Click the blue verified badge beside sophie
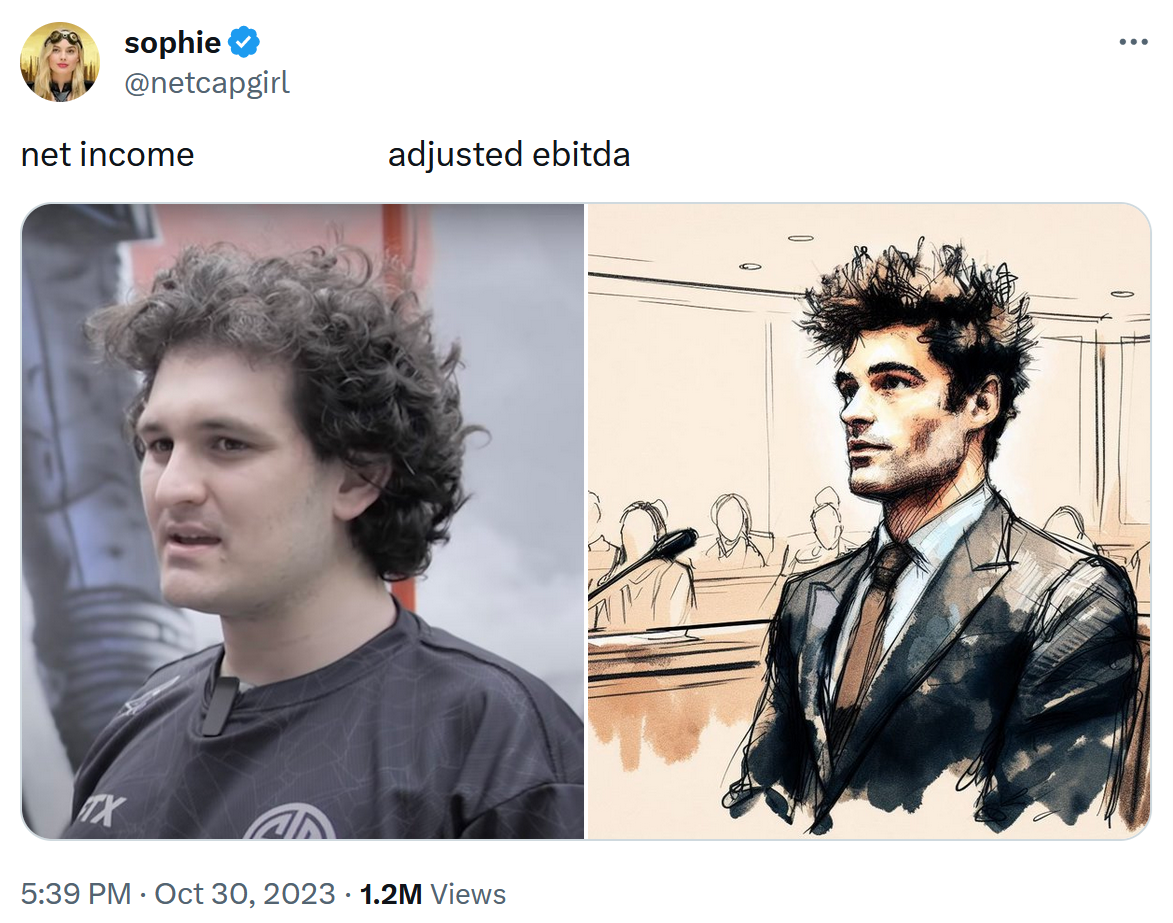Screen dimensions: 1173x923 [x=244, y=42]
